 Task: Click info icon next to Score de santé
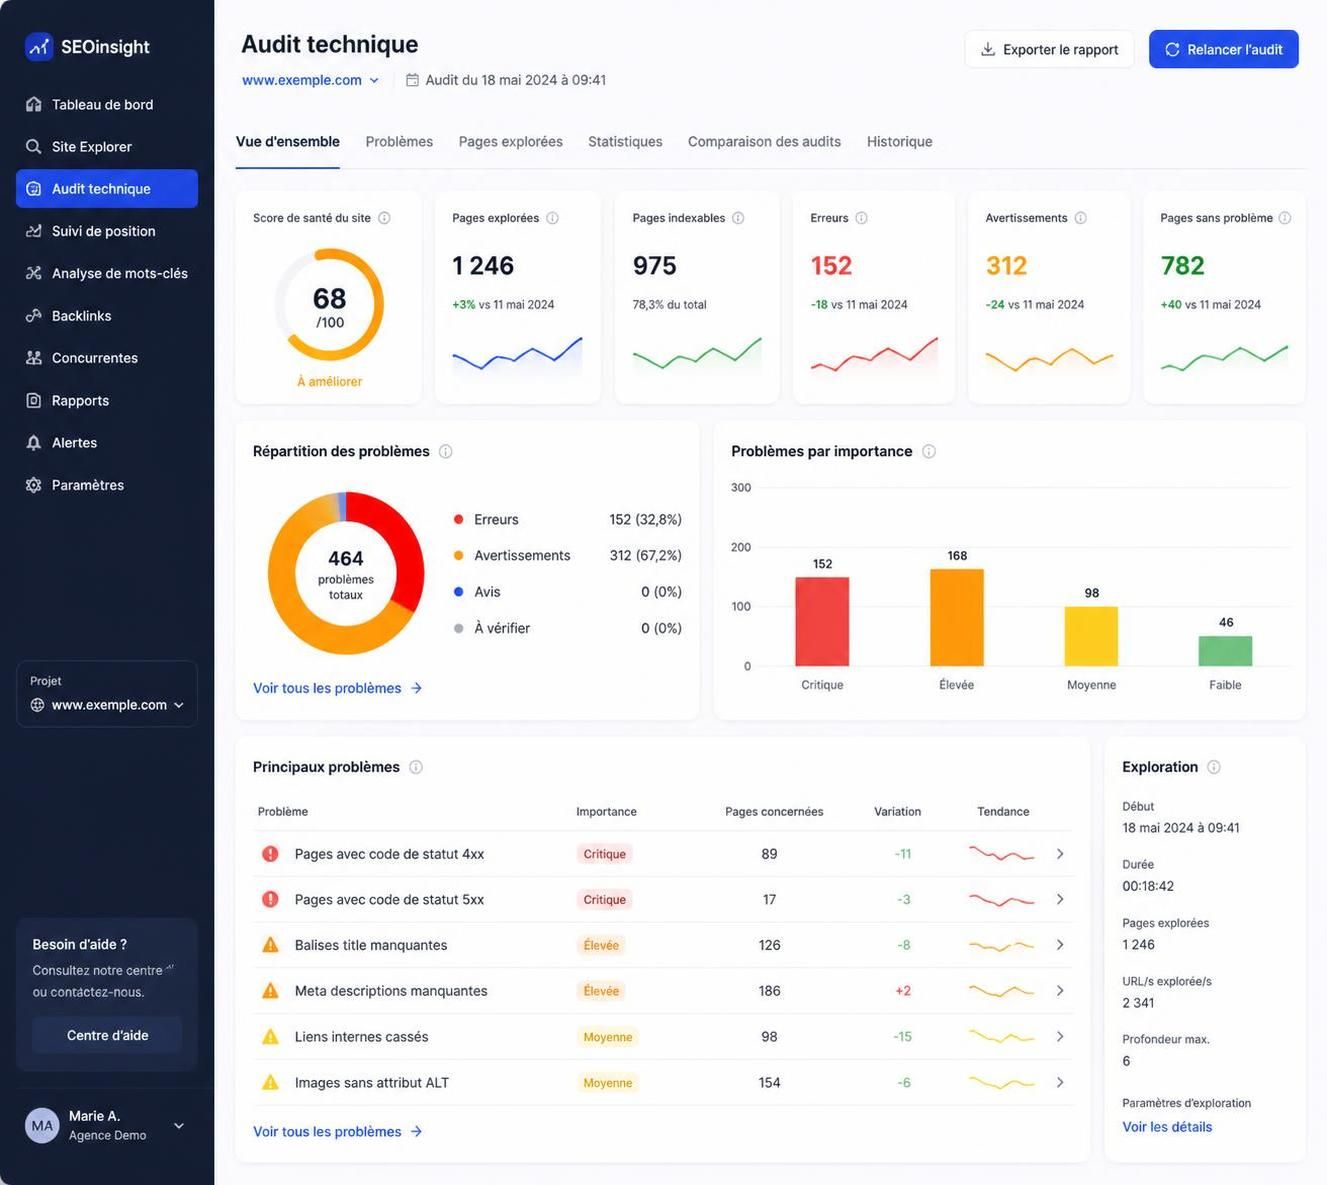(x=384, y=218)
